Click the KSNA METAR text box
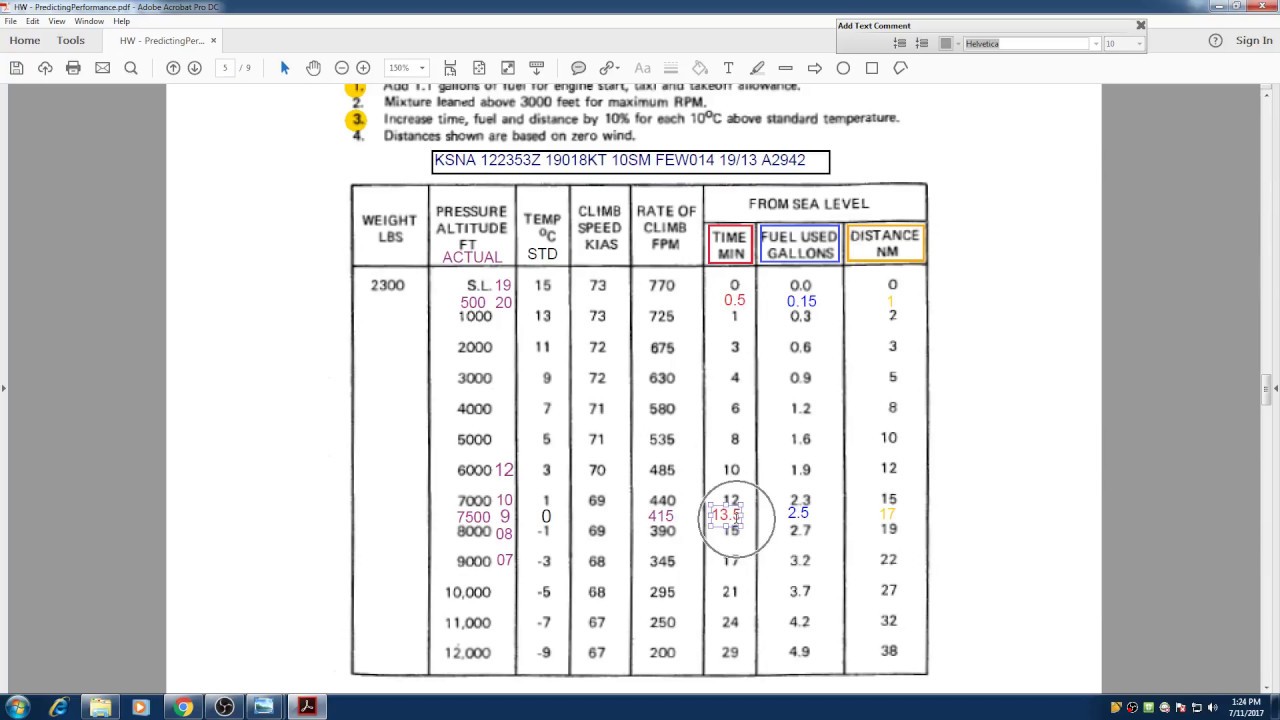Viewport: 1280px width, 720px height. [x=631, y=161]
